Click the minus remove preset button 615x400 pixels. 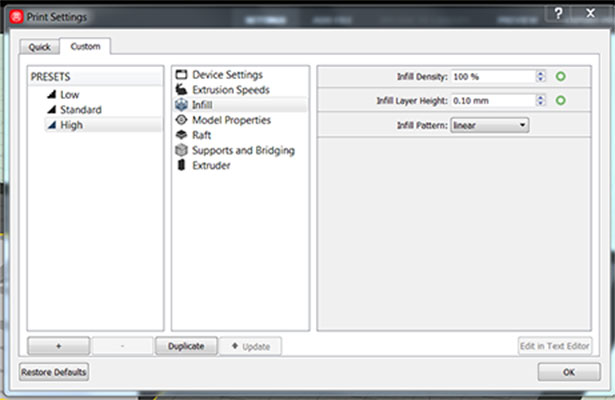122,346
